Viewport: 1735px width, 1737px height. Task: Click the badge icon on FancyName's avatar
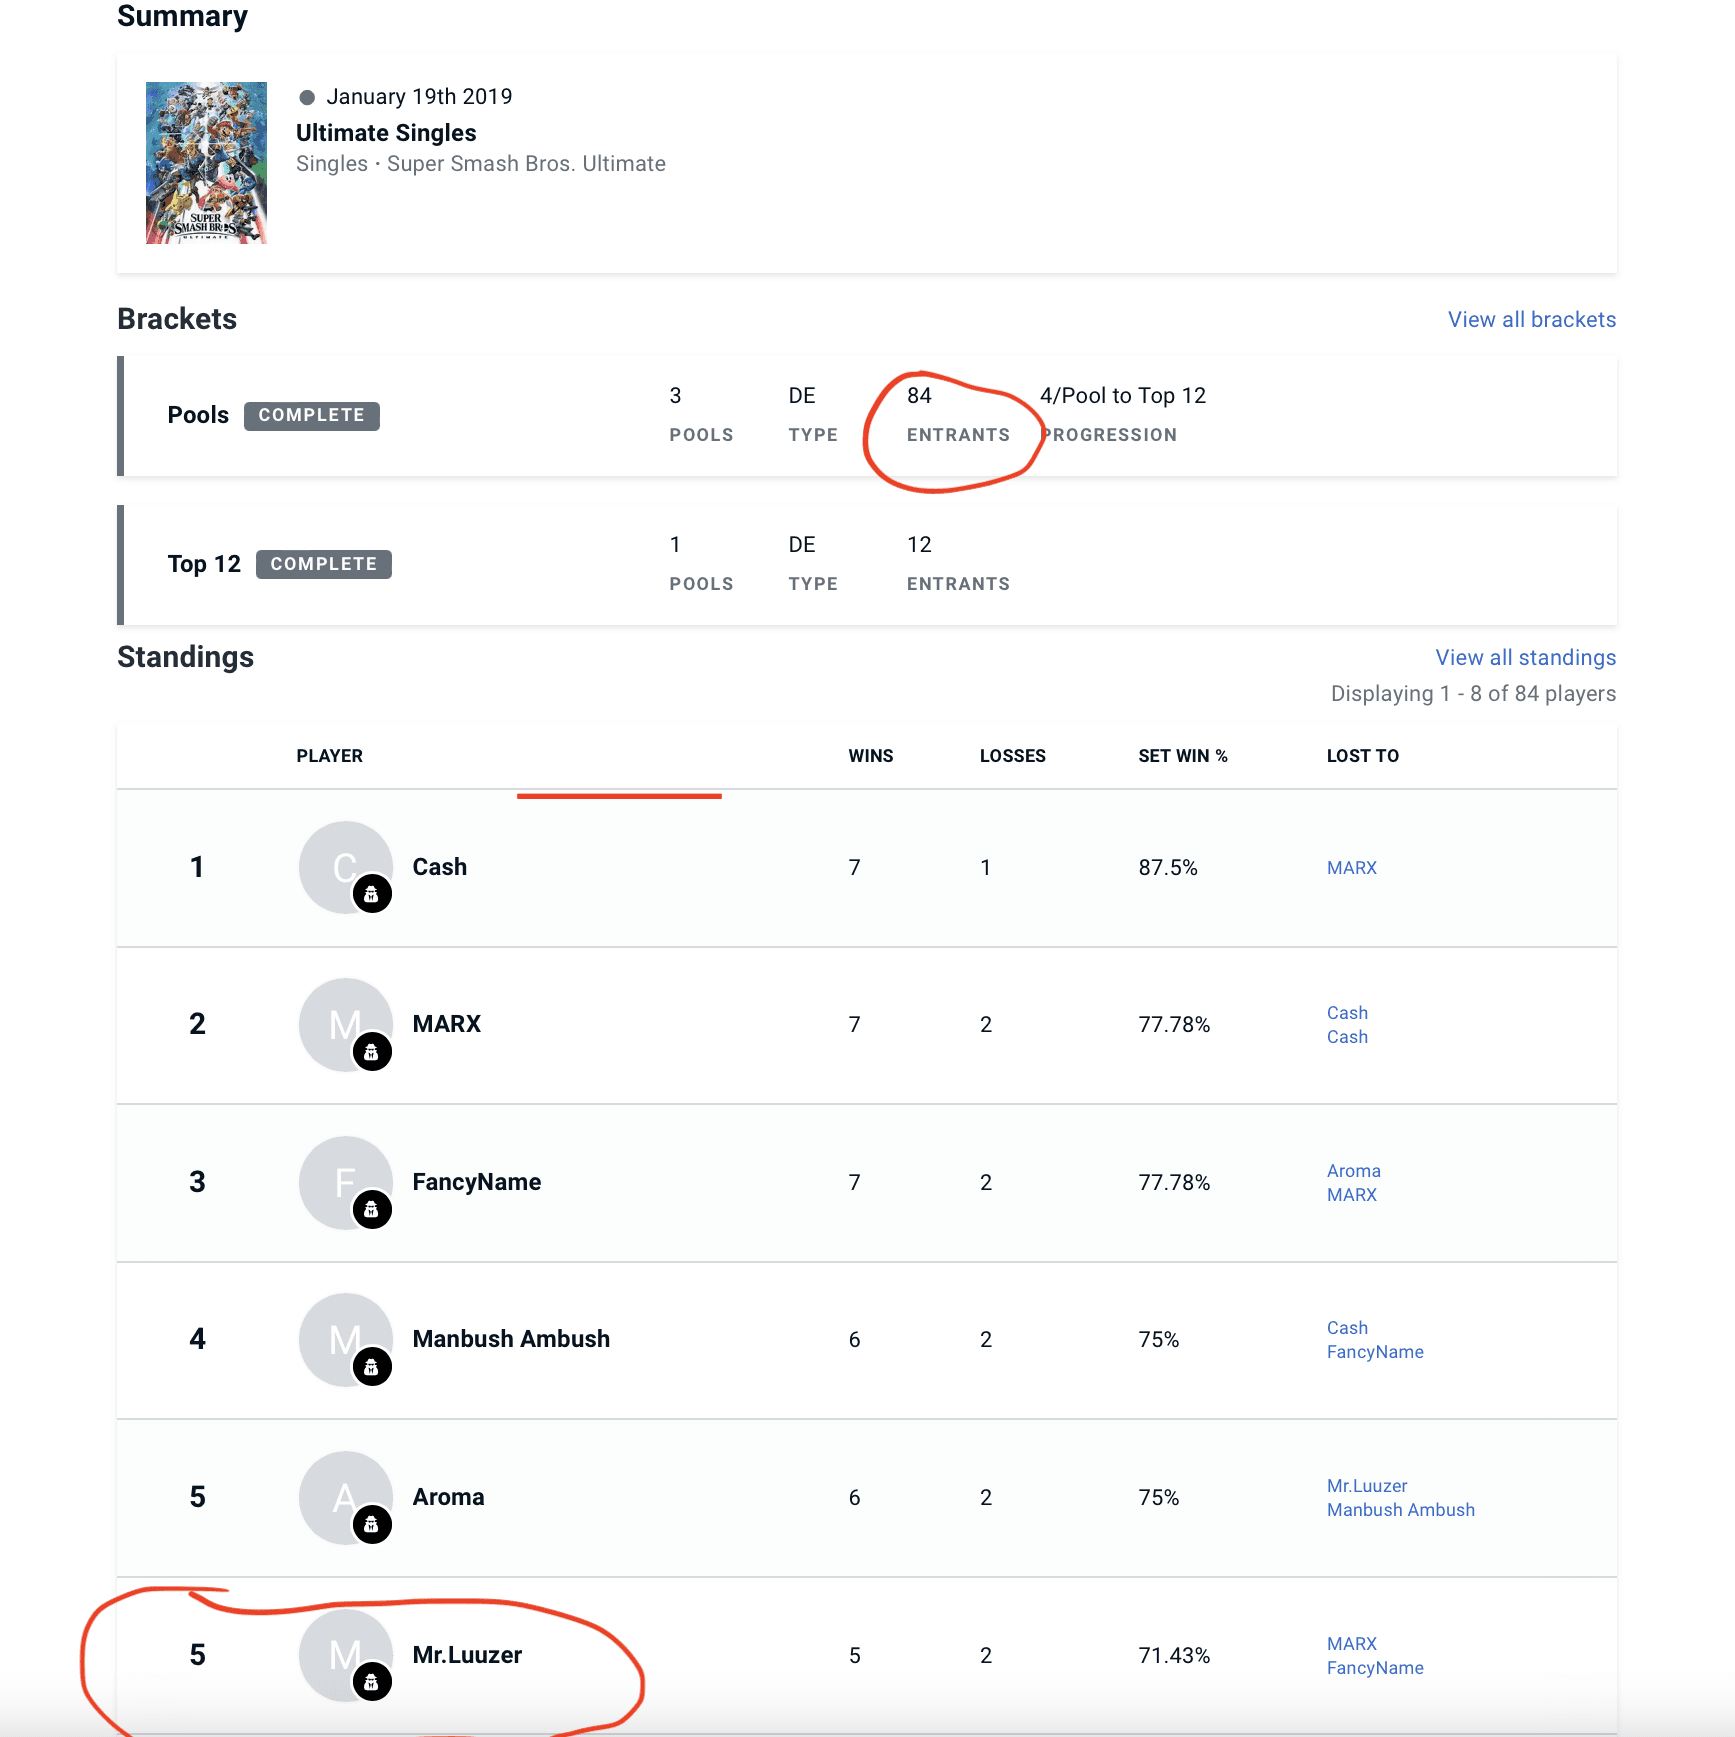(x=372, y=1210)
